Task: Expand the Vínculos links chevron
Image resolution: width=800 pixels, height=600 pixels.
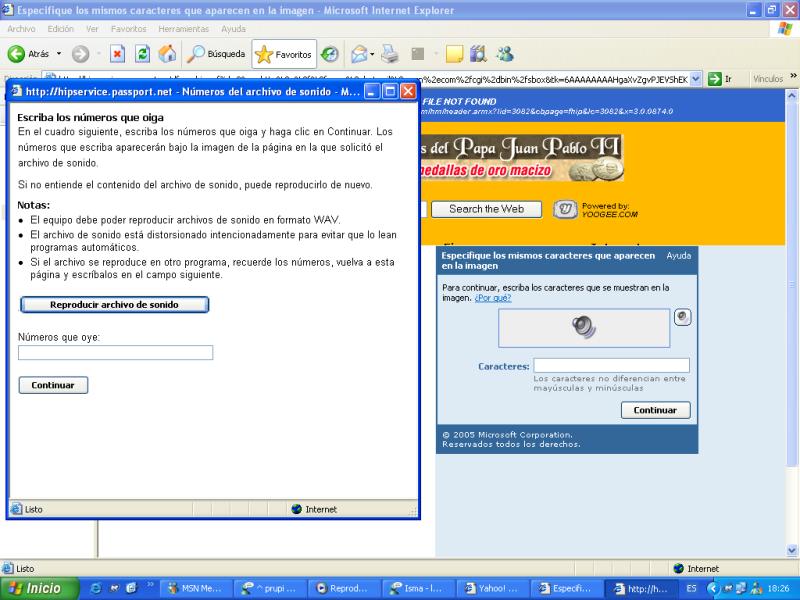Action: 793,77
